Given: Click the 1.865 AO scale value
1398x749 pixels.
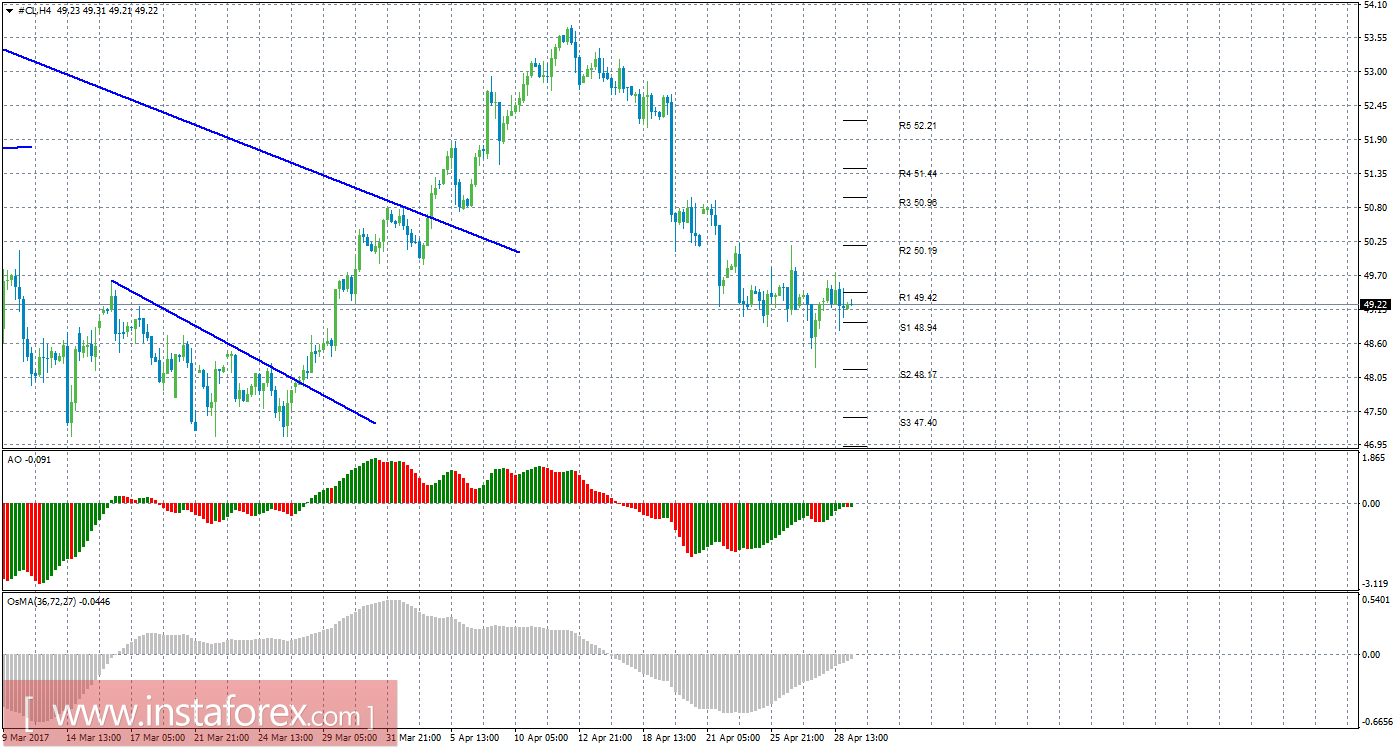Looking at the screenshot, I should [x=1373, y=457].
